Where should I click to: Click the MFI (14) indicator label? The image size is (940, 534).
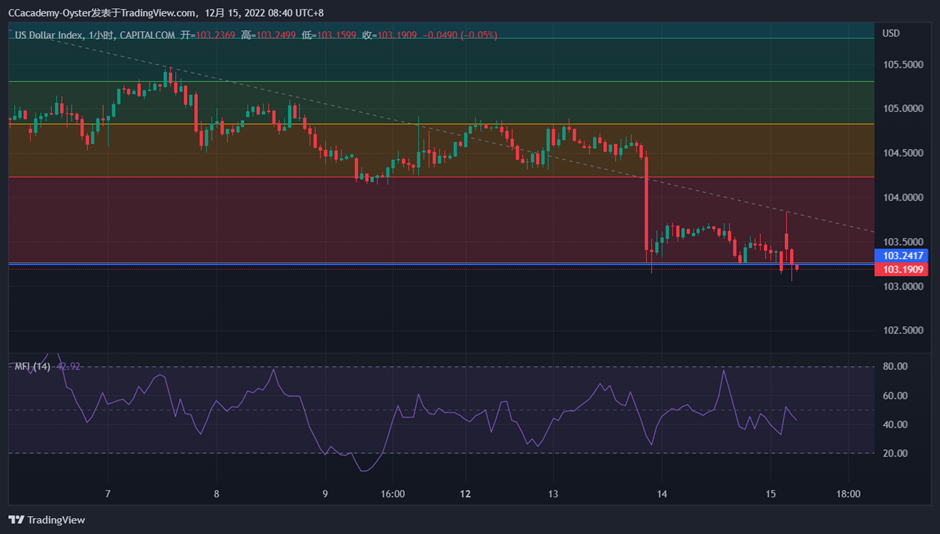(x=32, y=366)
